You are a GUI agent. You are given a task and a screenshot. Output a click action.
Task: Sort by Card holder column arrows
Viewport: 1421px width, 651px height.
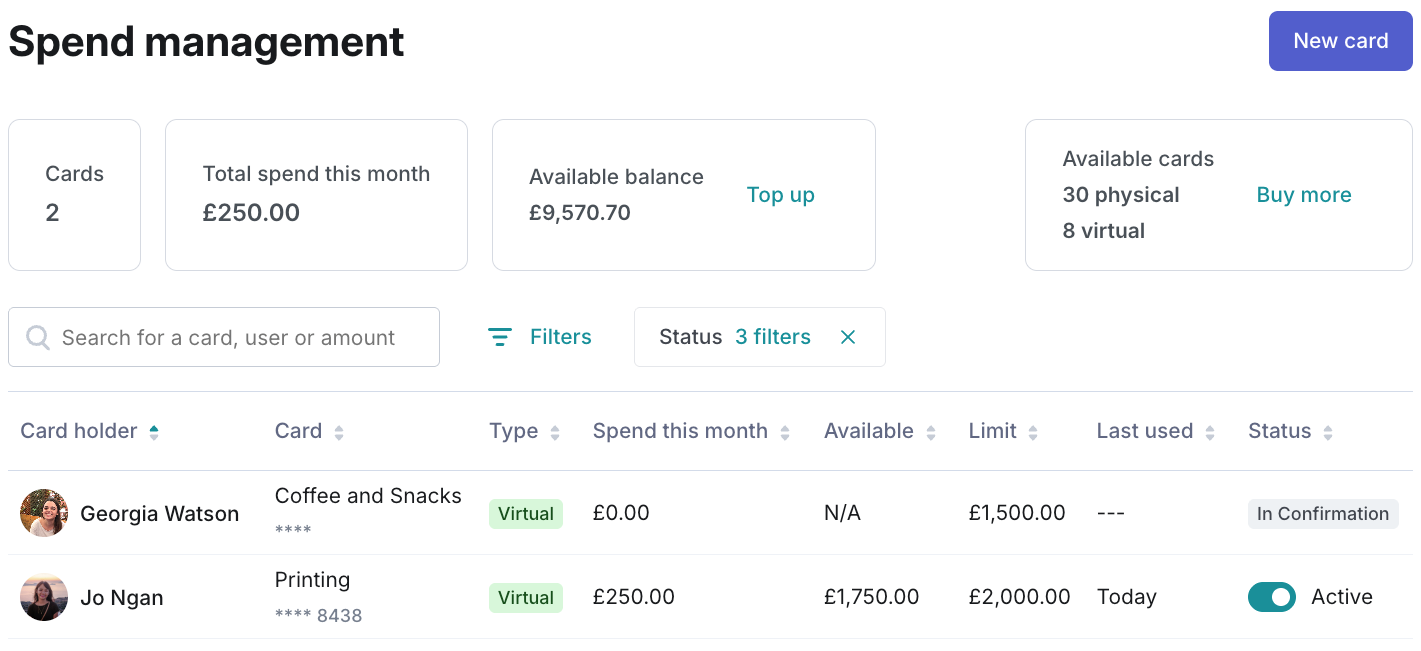[154, 432]
